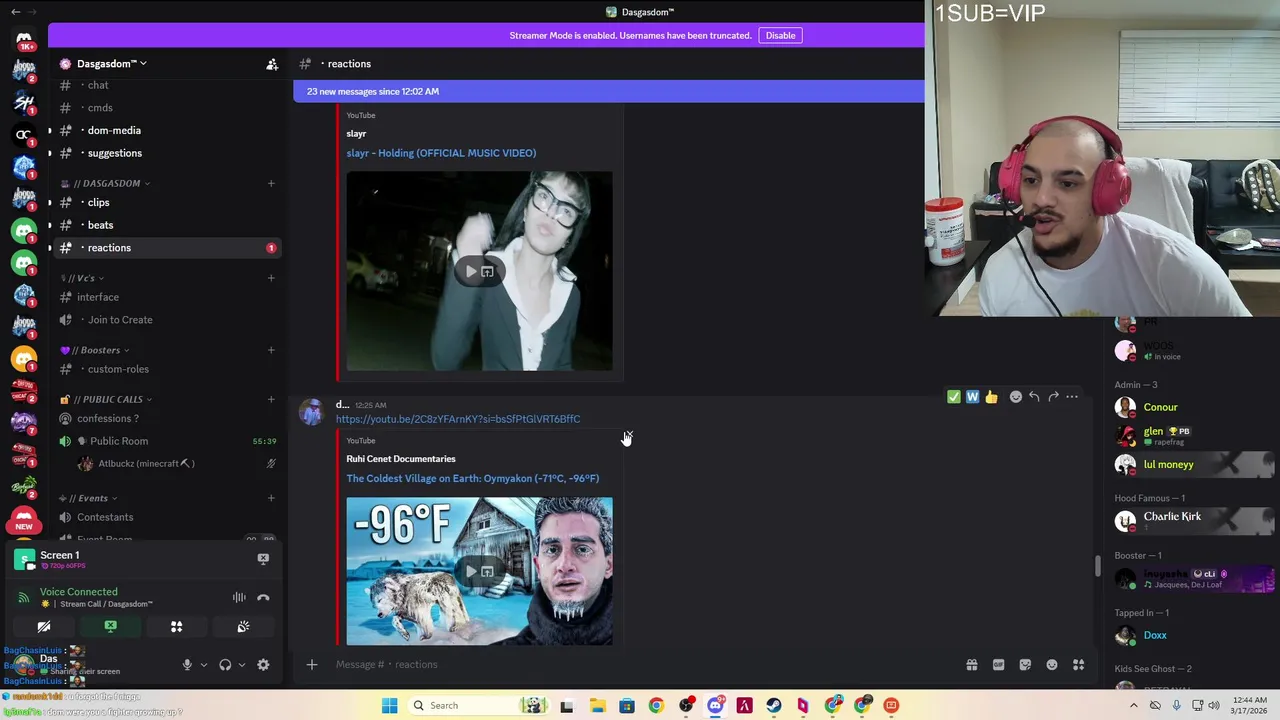Open member Doxx in member list

[x=1155, y=635]
